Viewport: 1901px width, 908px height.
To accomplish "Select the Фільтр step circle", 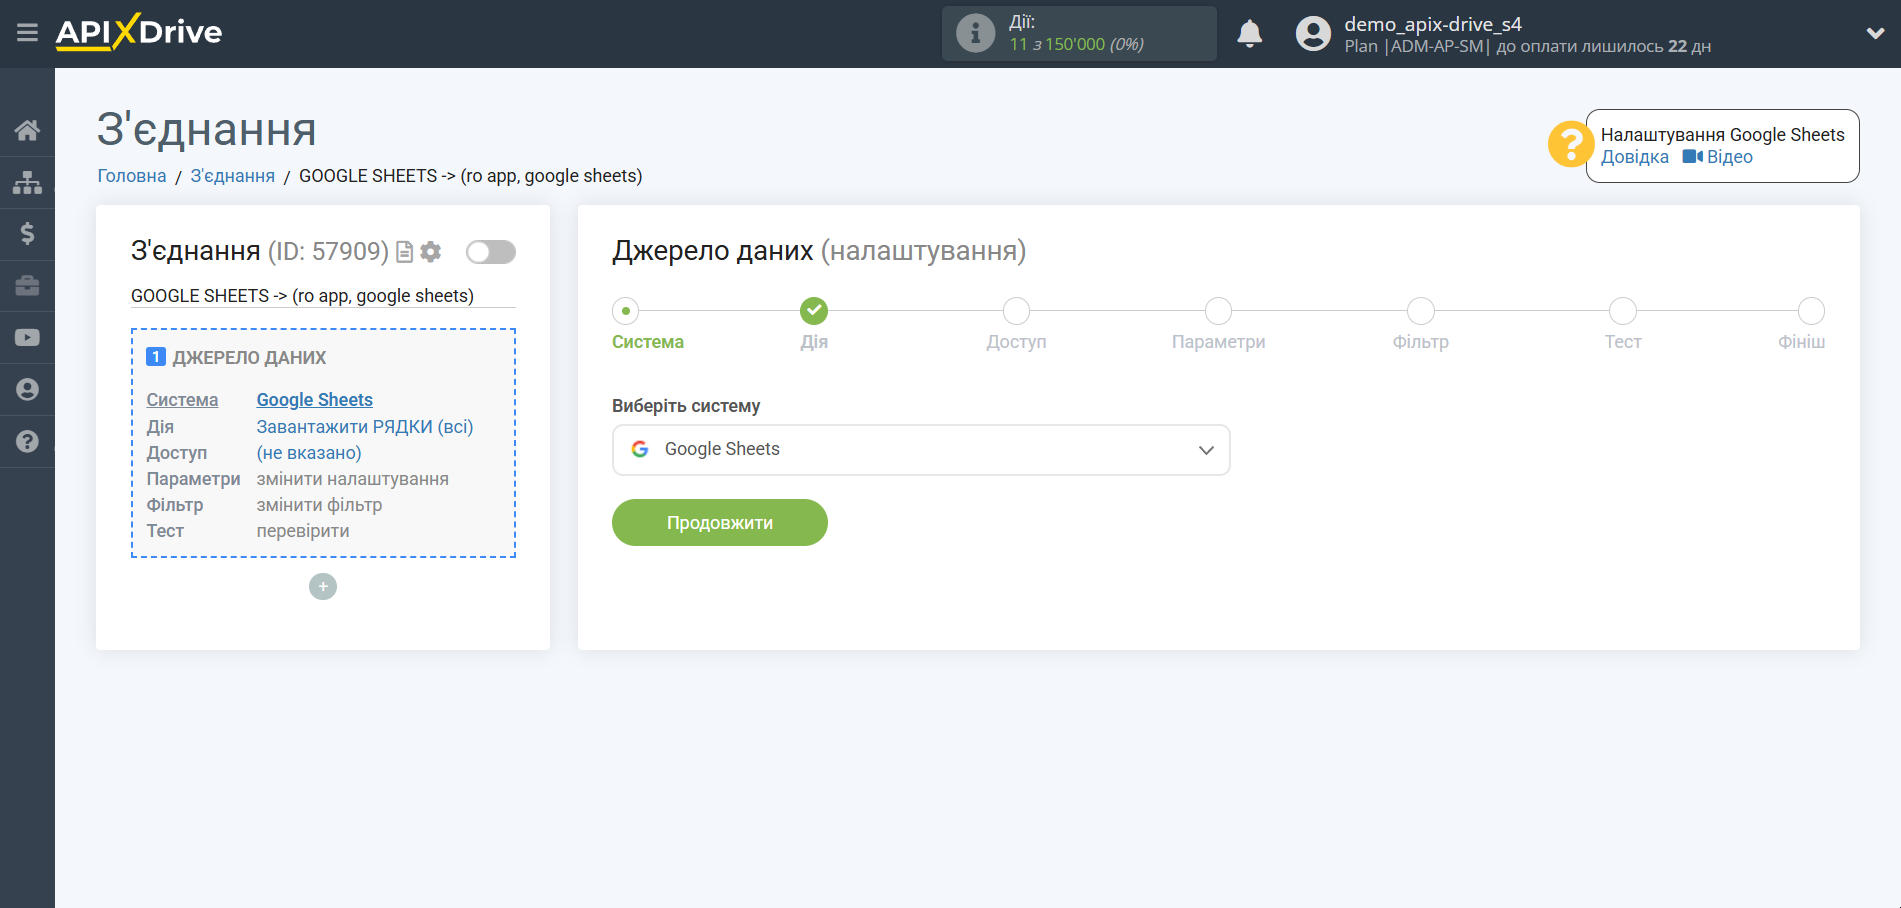I will tap(1420, 311).
